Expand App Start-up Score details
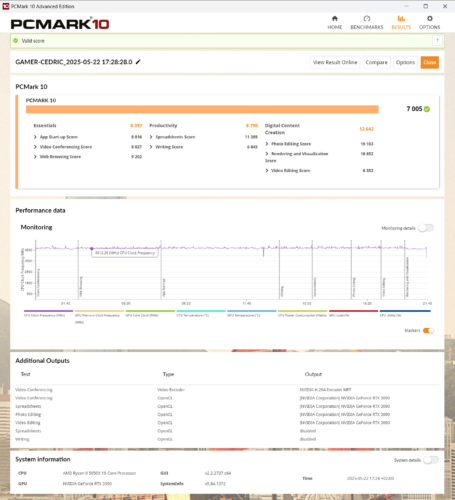This screenshot has width=455, height=500. coord(35,137)
